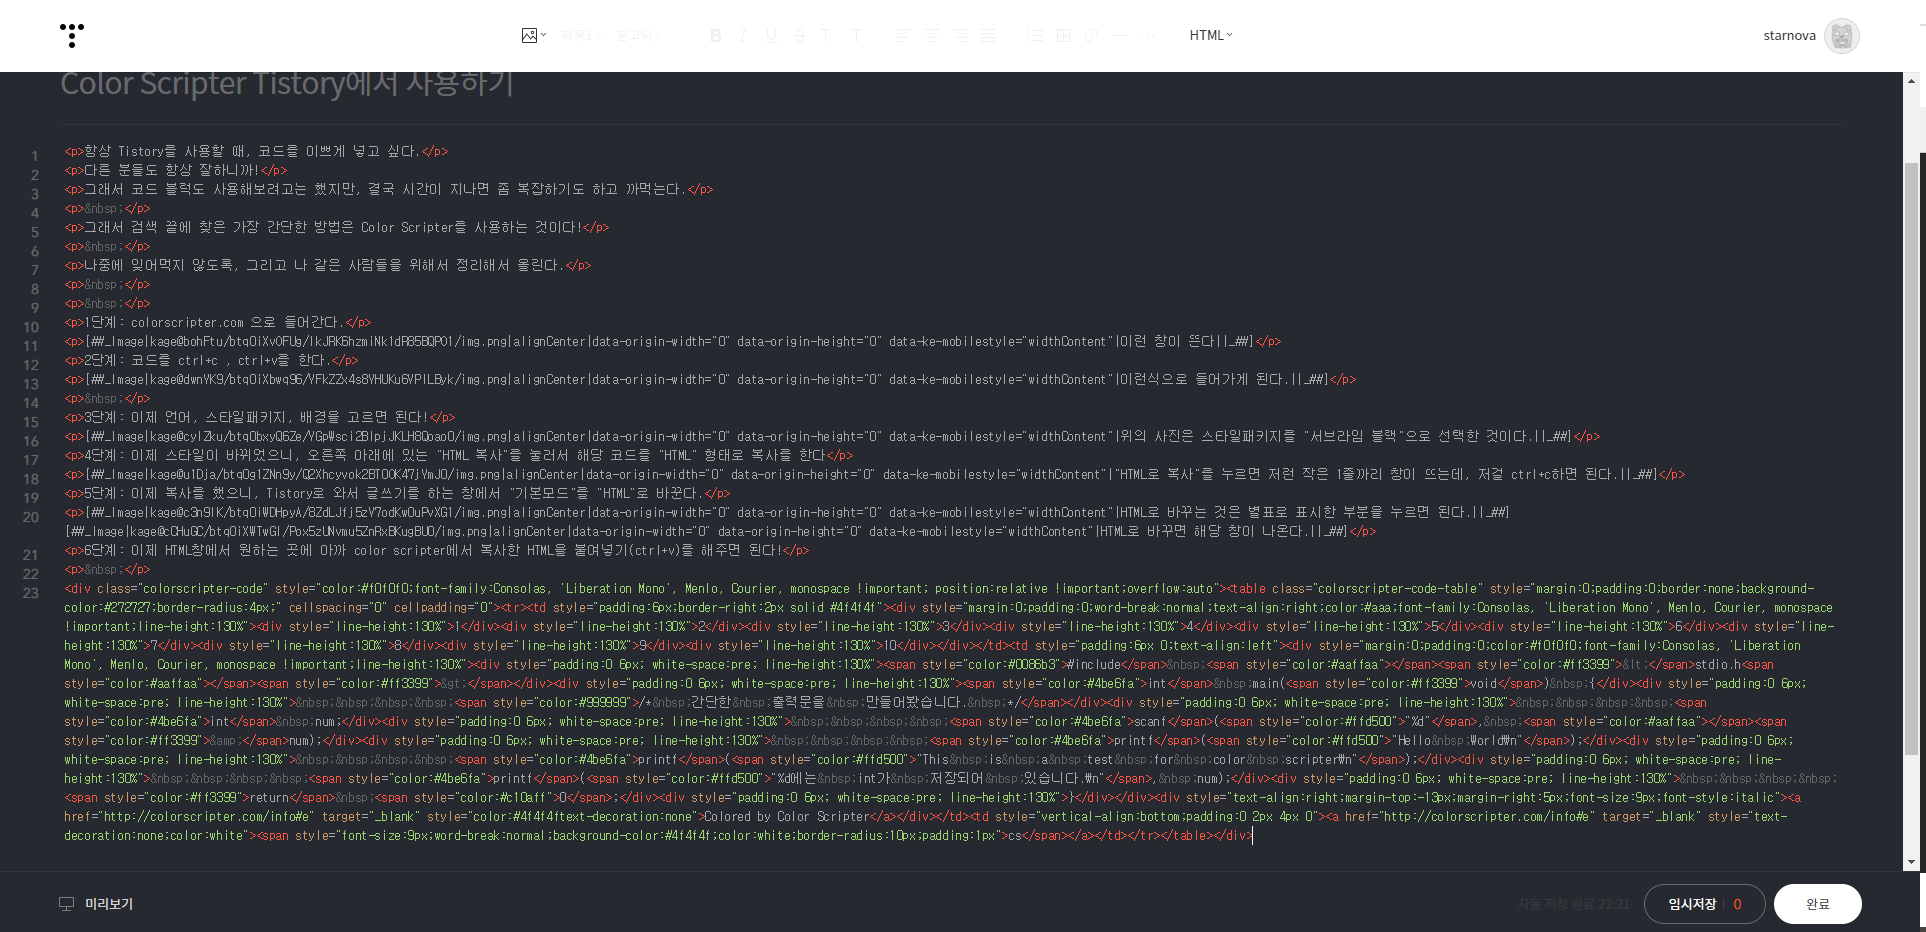Insert a hyperlink
This screenshot has height=932, width=1926.
(x=1091, y=35)
